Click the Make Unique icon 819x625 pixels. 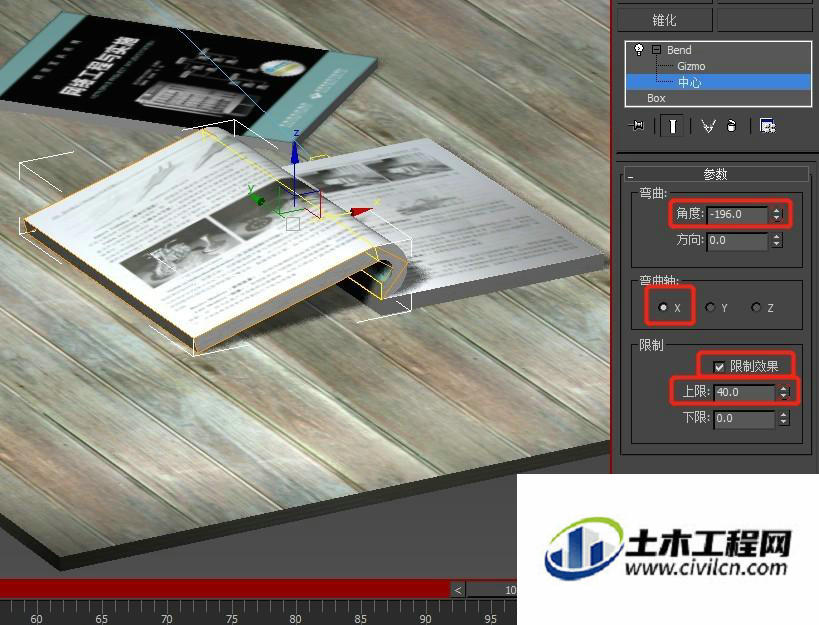[708, 126]
